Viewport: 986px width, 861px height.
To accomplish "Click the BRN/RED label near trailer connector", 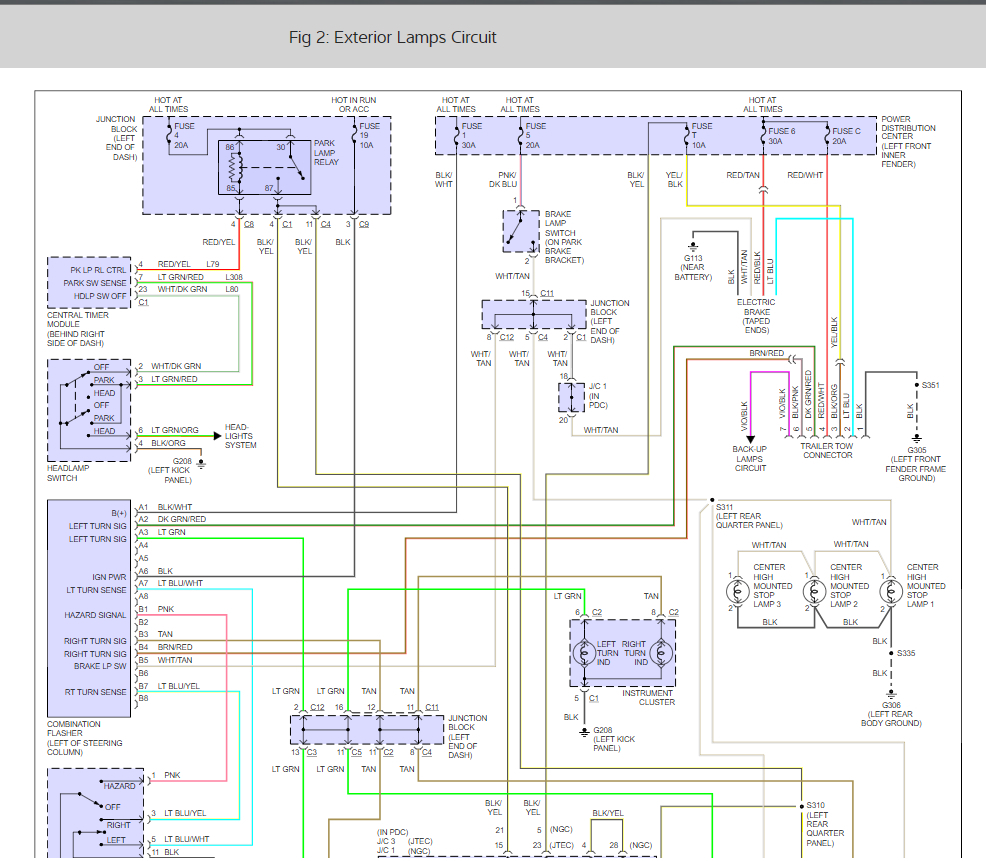I will (767, 353).
